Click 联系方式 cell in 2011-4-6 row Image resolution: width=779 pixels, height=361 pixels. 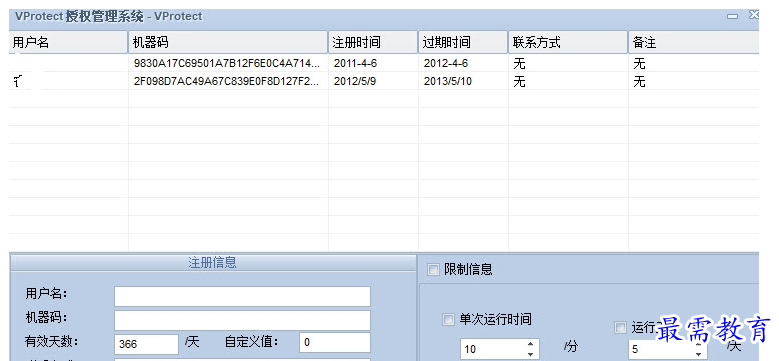point(519,64)
